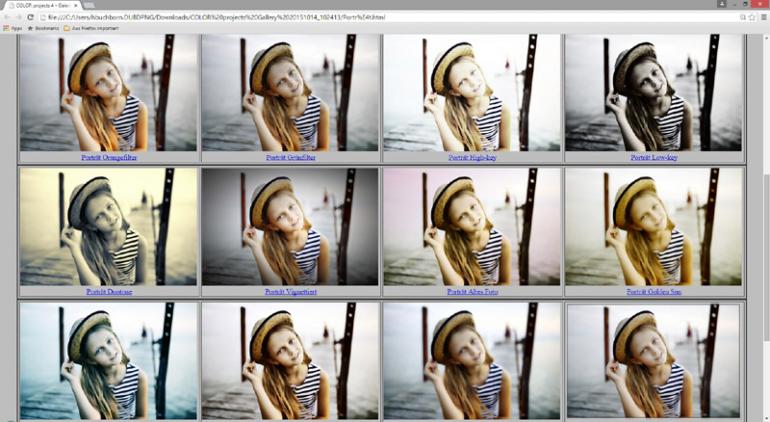Click the vertical page scrollbar
The width and height of the screenshot is (770, 422).
coord(766,257)
